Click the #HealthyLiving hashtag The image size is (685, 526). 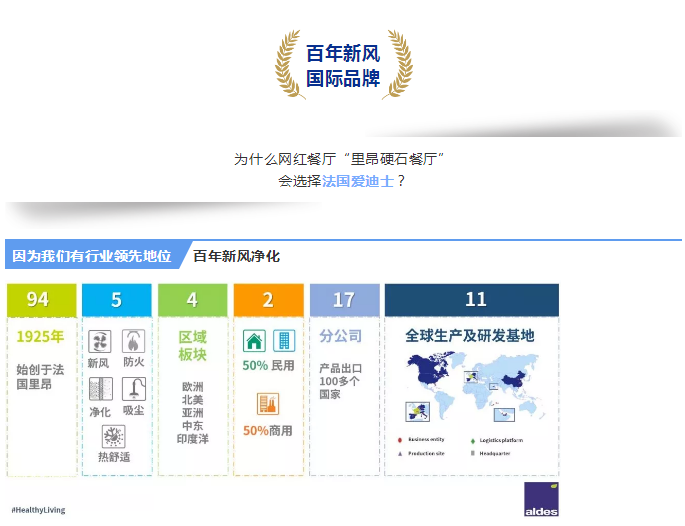38,510
